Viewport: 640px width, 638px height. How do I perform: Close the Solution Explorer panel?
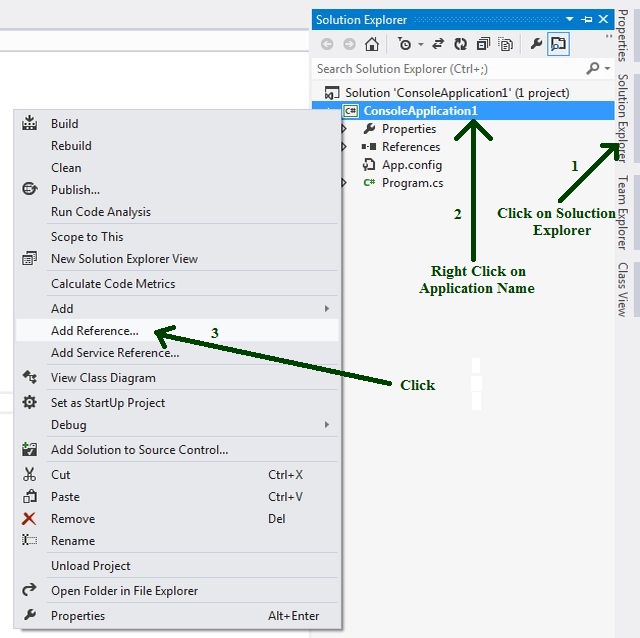(603, 19)
